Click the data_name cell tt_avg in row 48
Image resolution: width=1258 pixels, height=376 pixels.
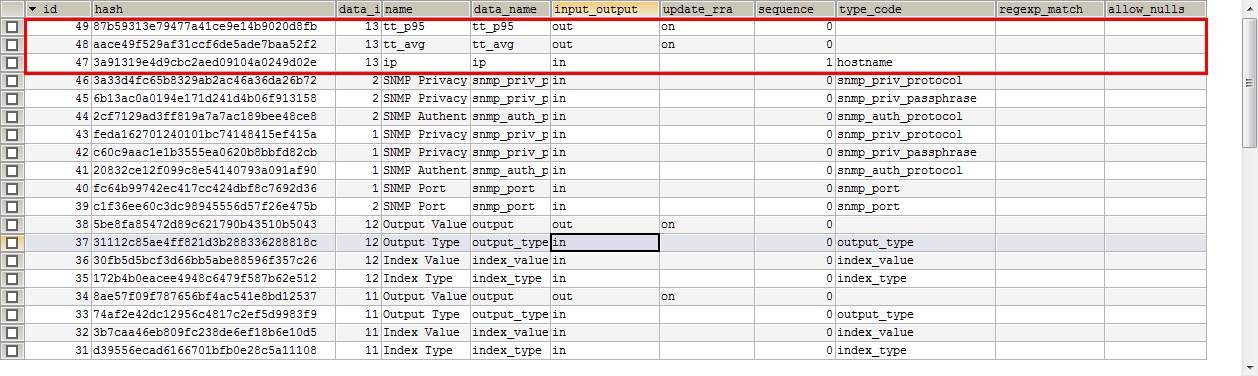click(x=510, y=45)
